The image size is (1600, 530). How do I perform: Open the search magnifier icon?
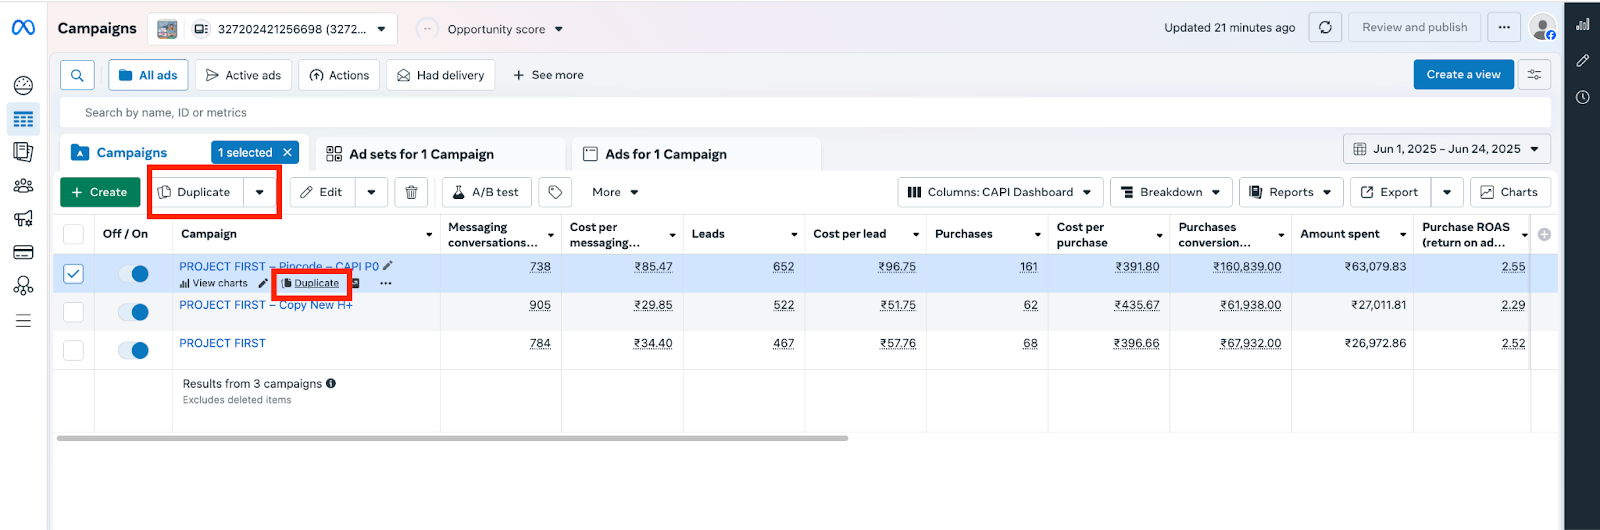pyautogui.click(x=77, y=75)
